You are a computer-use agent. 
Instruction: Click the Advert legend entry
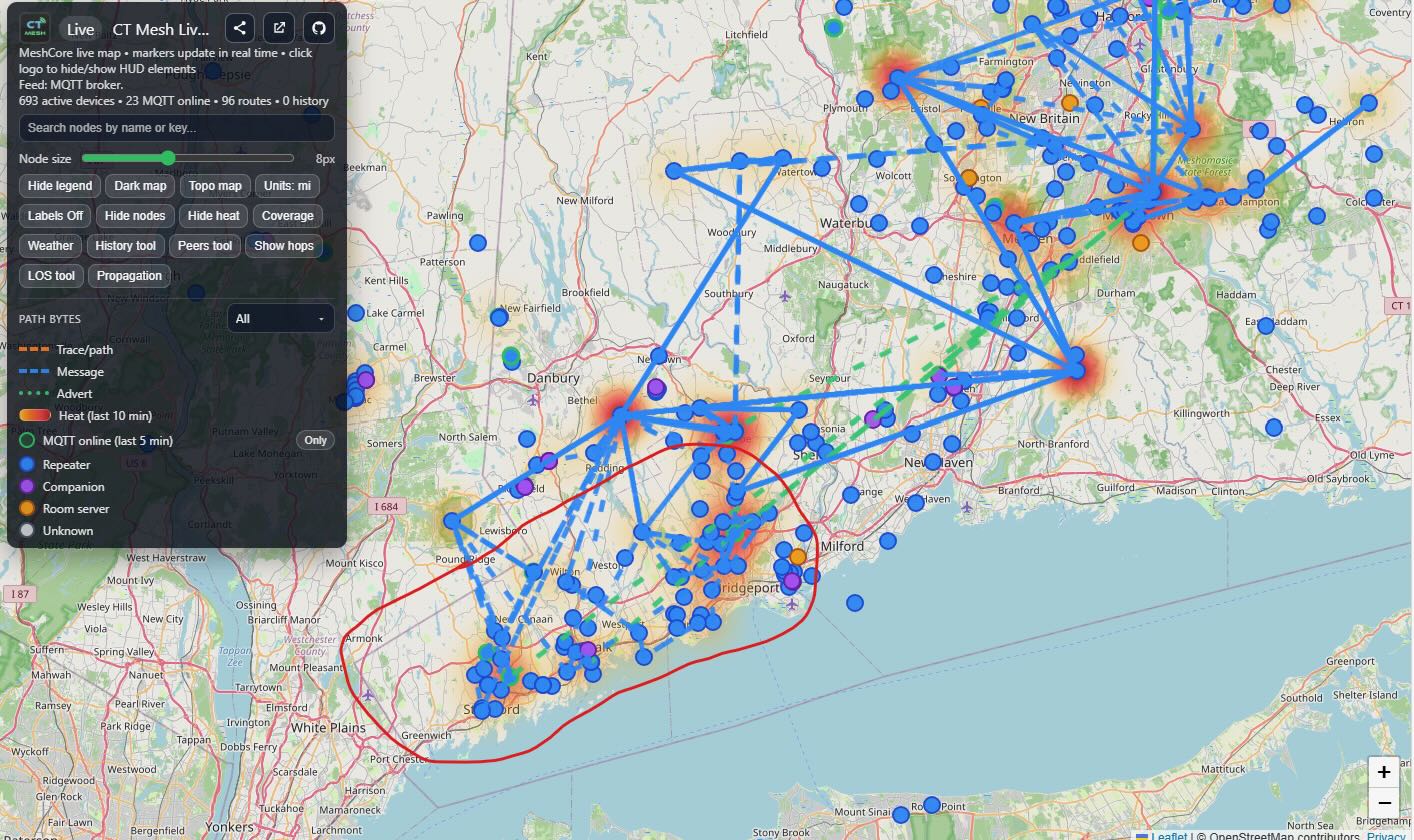55,394
